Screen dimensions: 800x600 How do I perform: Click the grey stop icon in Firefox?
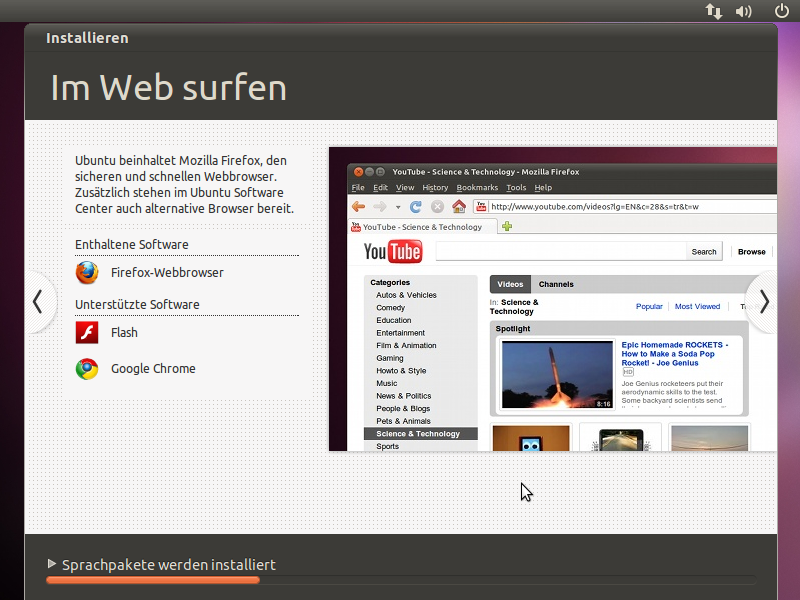click(x=437, y=207)
